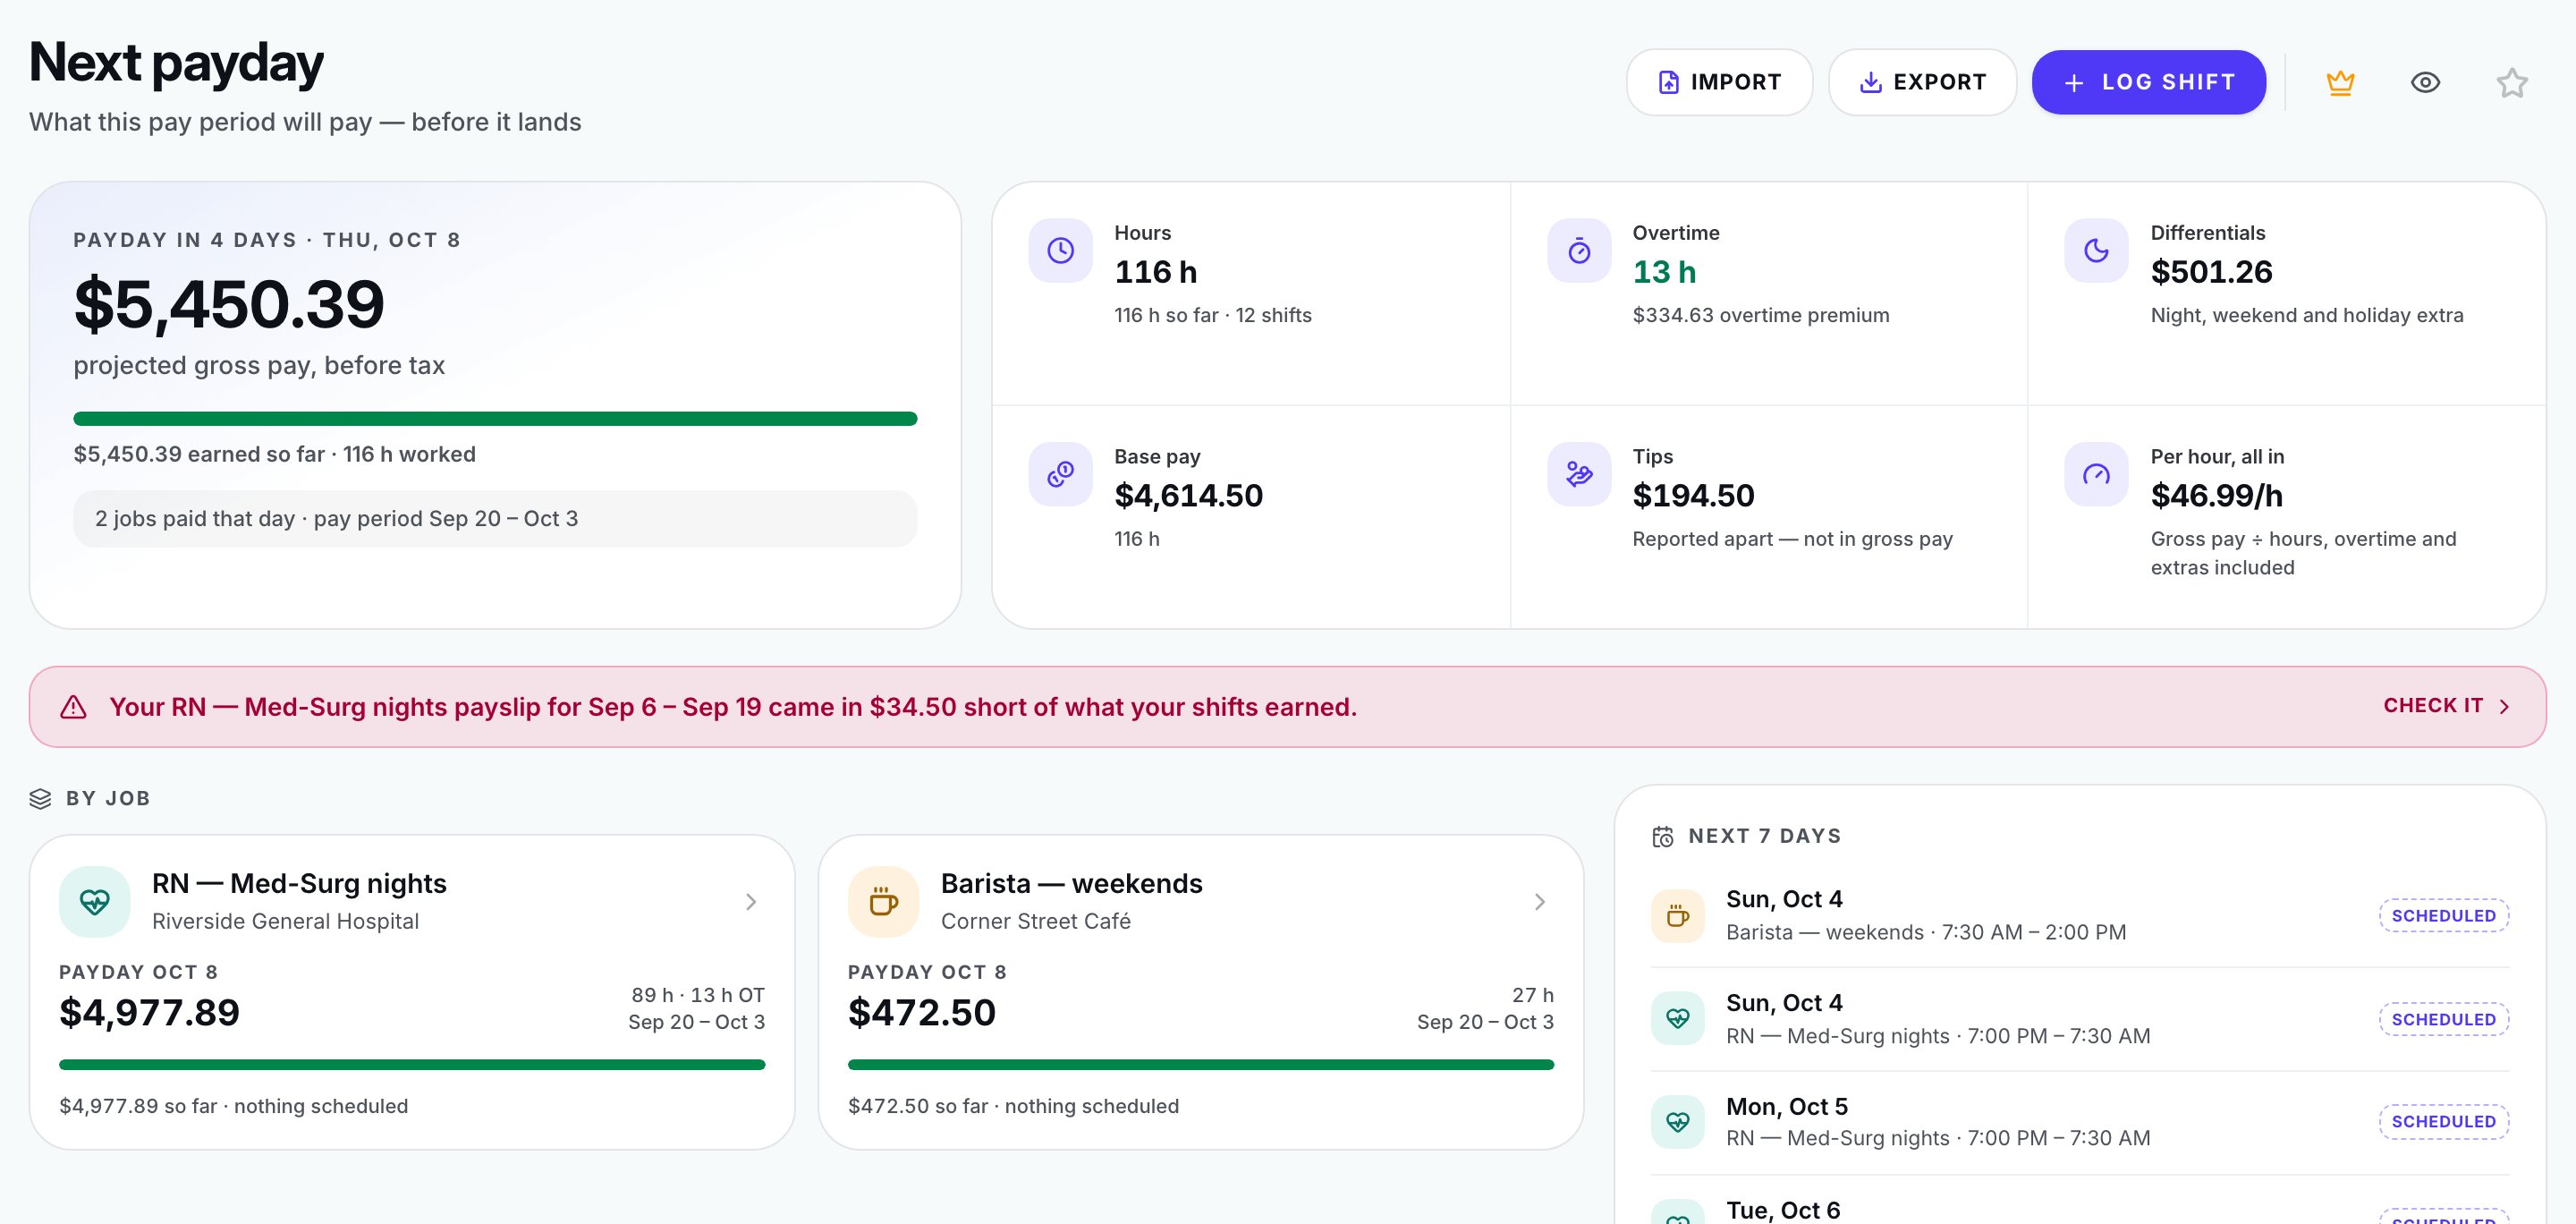Click the clock icon beside Hours
The height and width of the screenshot is (1224, 2576).
click(x=1060, y=250)
